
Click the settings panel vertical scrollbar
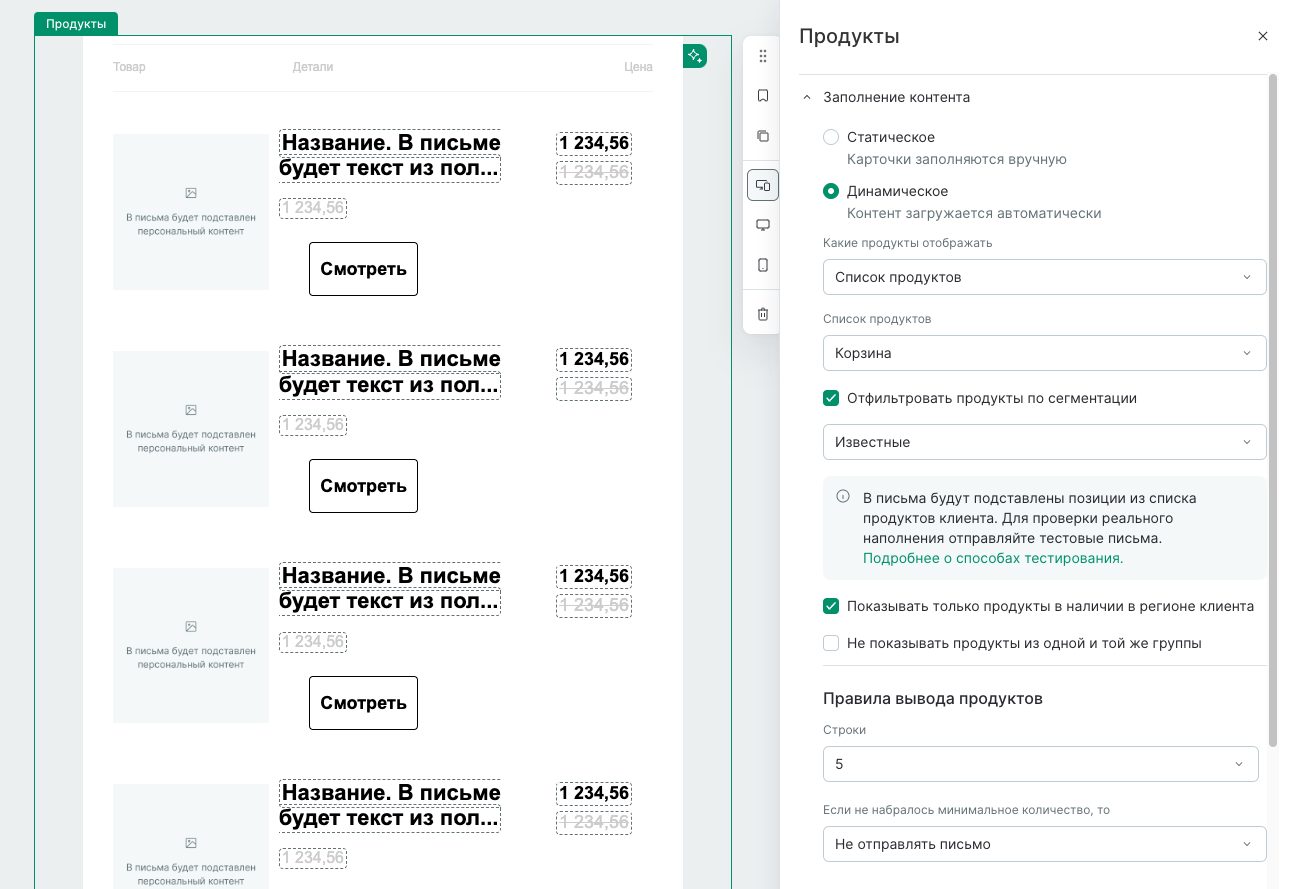click(1273, 410)
